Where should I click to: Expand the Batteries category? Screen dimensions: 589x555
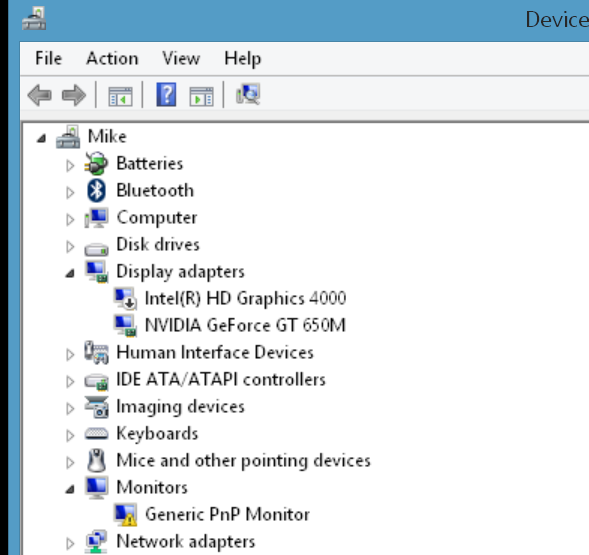coord(70,165)
